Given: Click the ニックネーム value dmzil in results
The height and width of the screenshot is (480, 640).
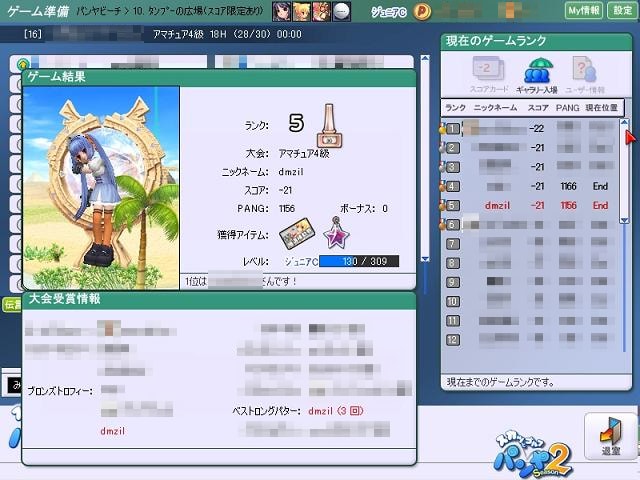Looking at the screenshot, I should pyautogui.click(x=291, y=172).
